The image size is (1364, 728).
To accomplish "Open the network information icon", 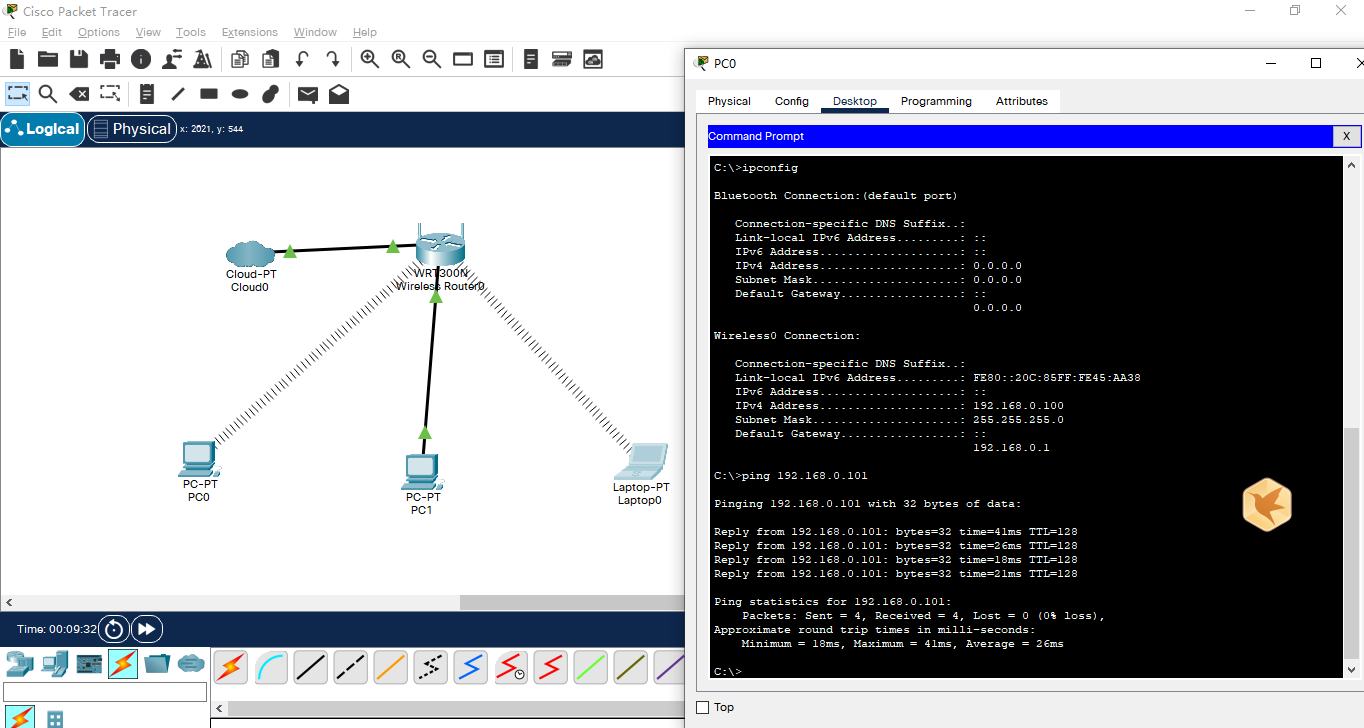I will click(x=141, y=59).
